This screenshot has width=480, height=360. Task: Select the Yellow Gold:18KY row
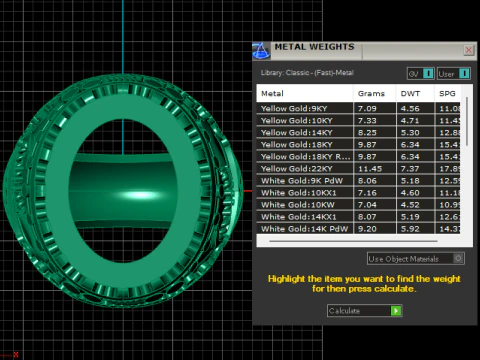coord(358,144)
